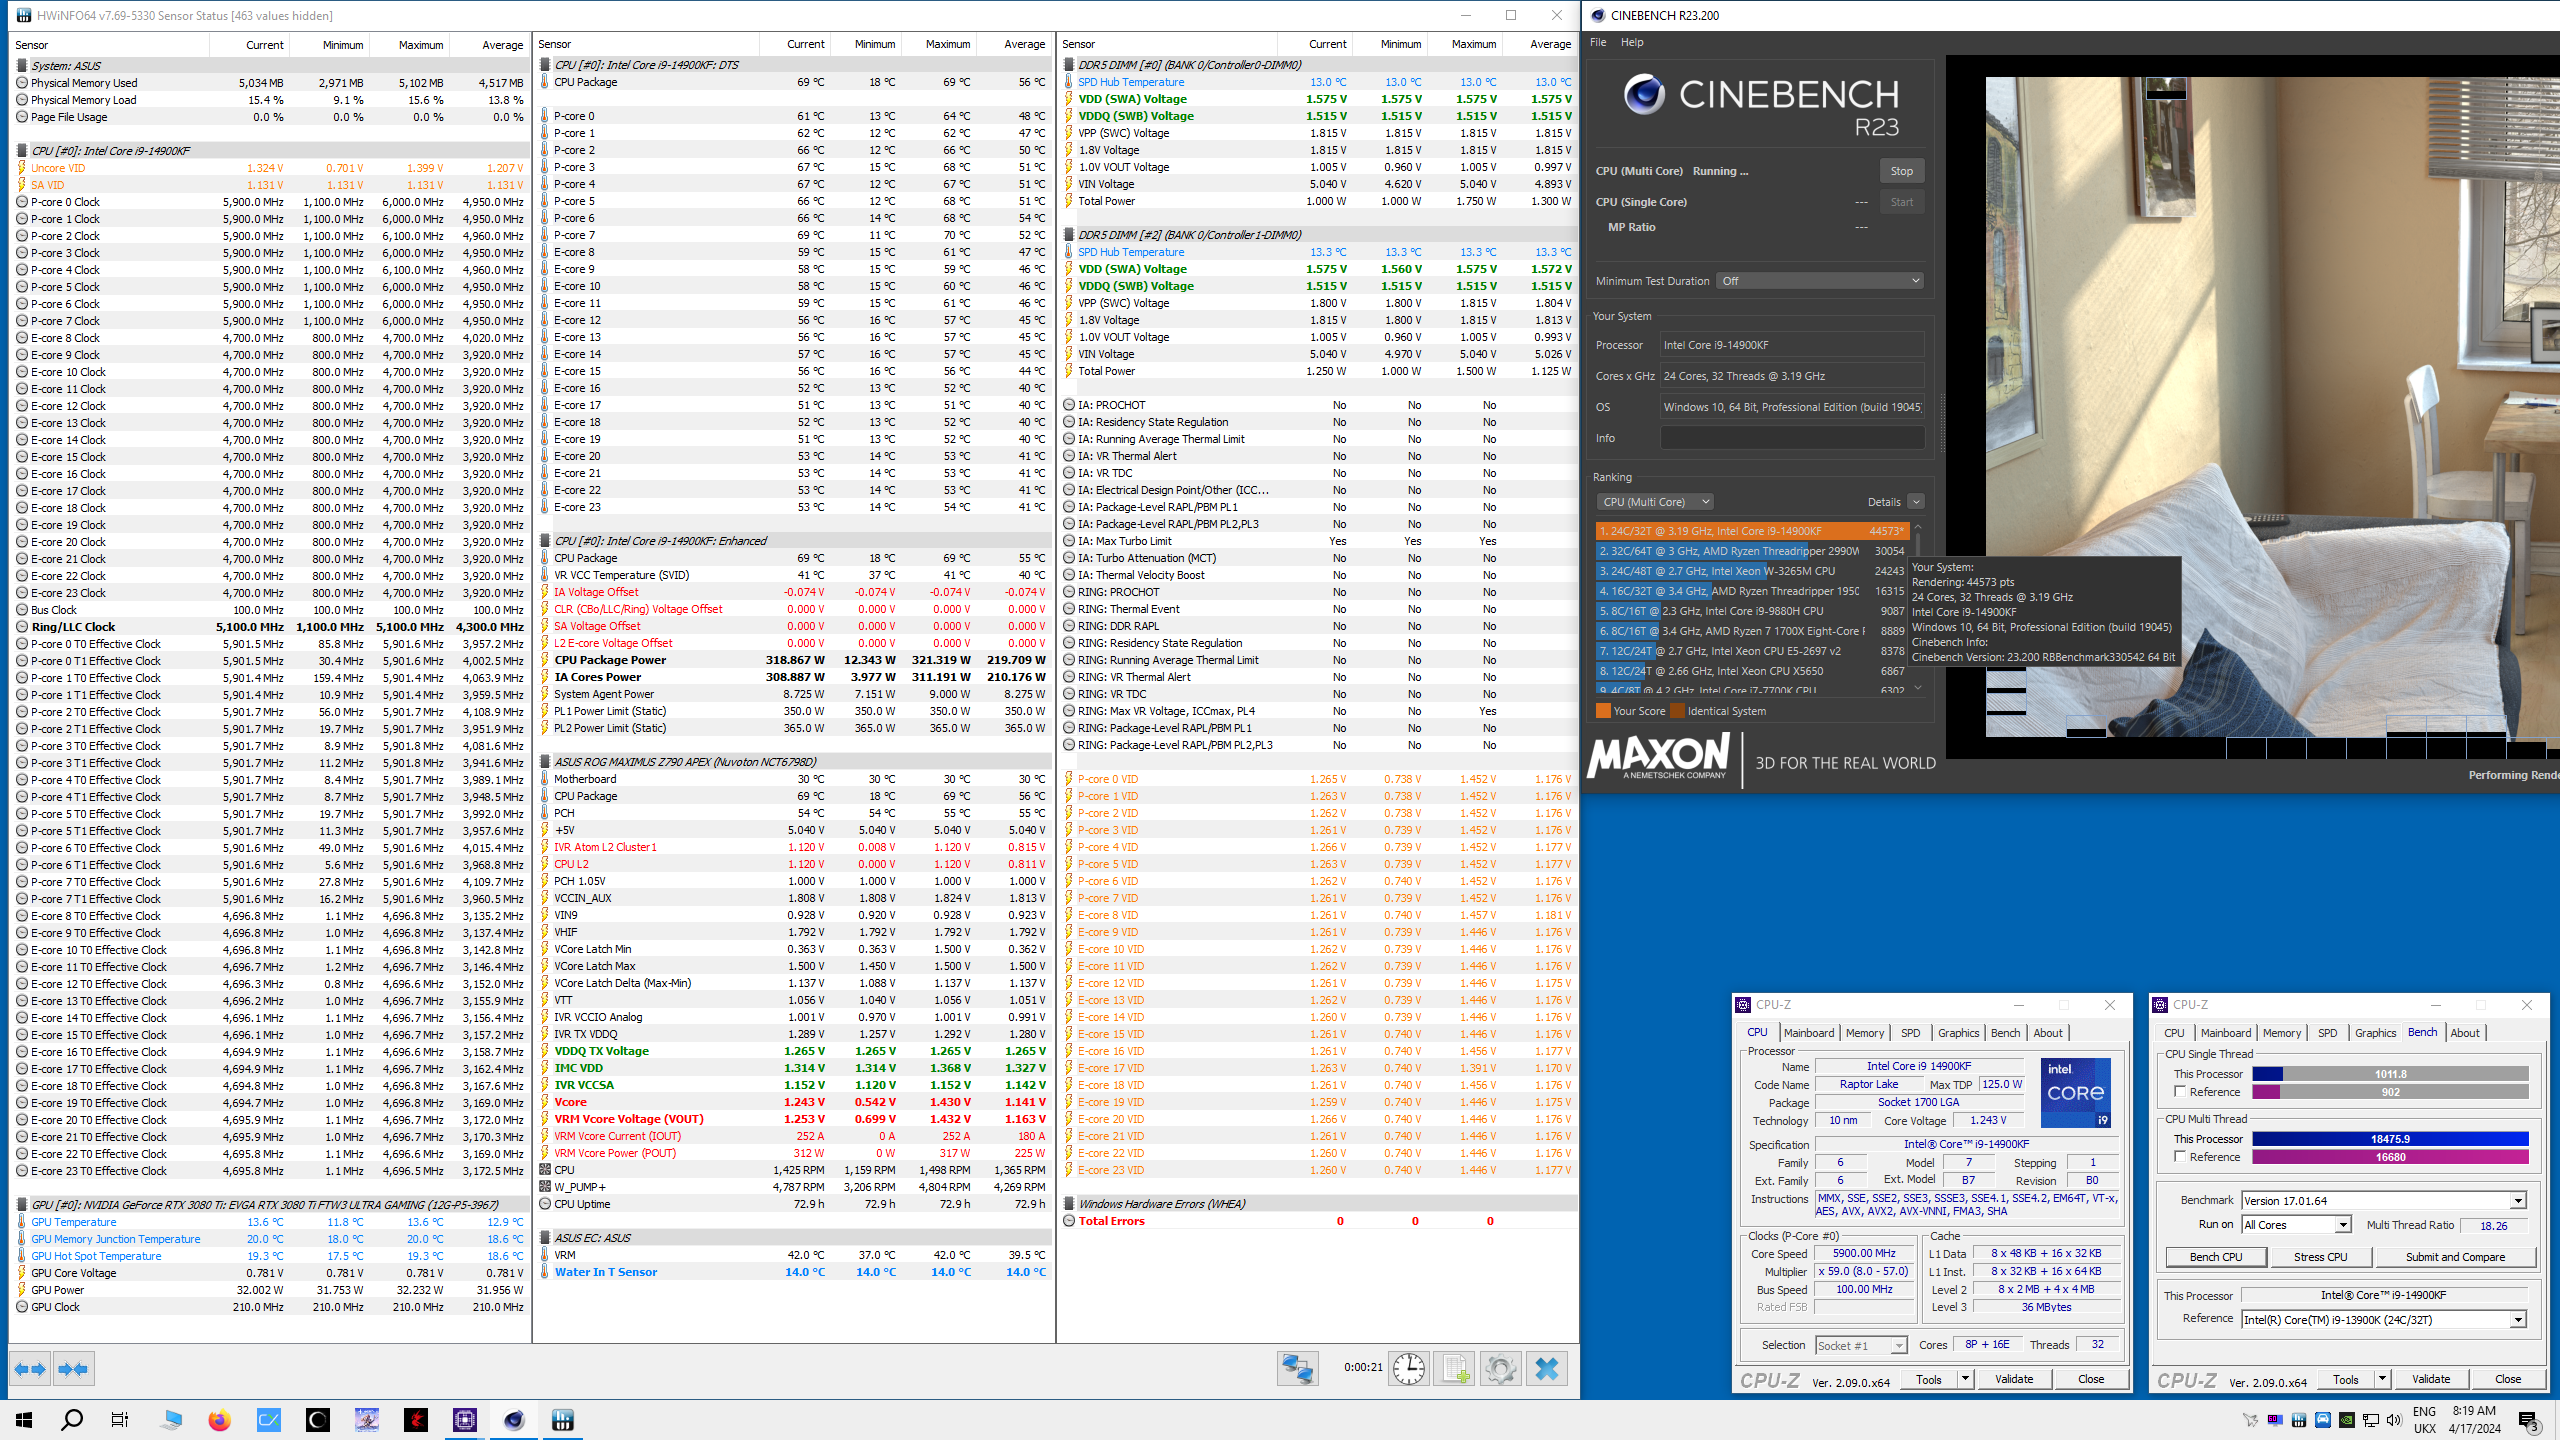Stop the Cinebench multi core run
Image resolution: width=2560 pixels, height=1440 pixels.
1901,171
